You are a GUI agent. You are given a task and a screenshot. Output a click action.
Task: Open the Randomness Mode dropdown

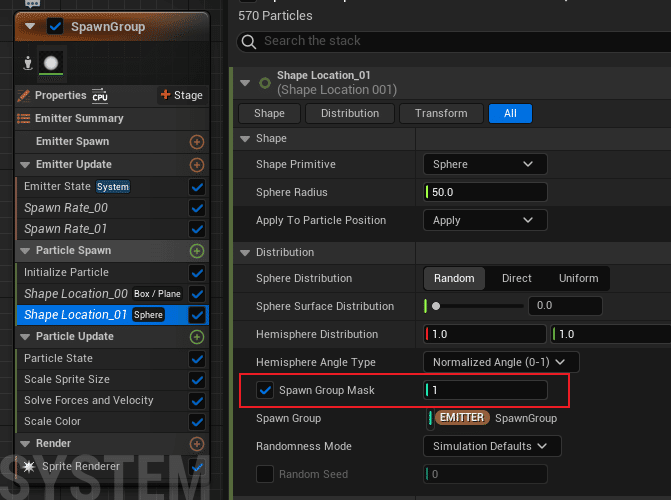(x=492, y=446)
